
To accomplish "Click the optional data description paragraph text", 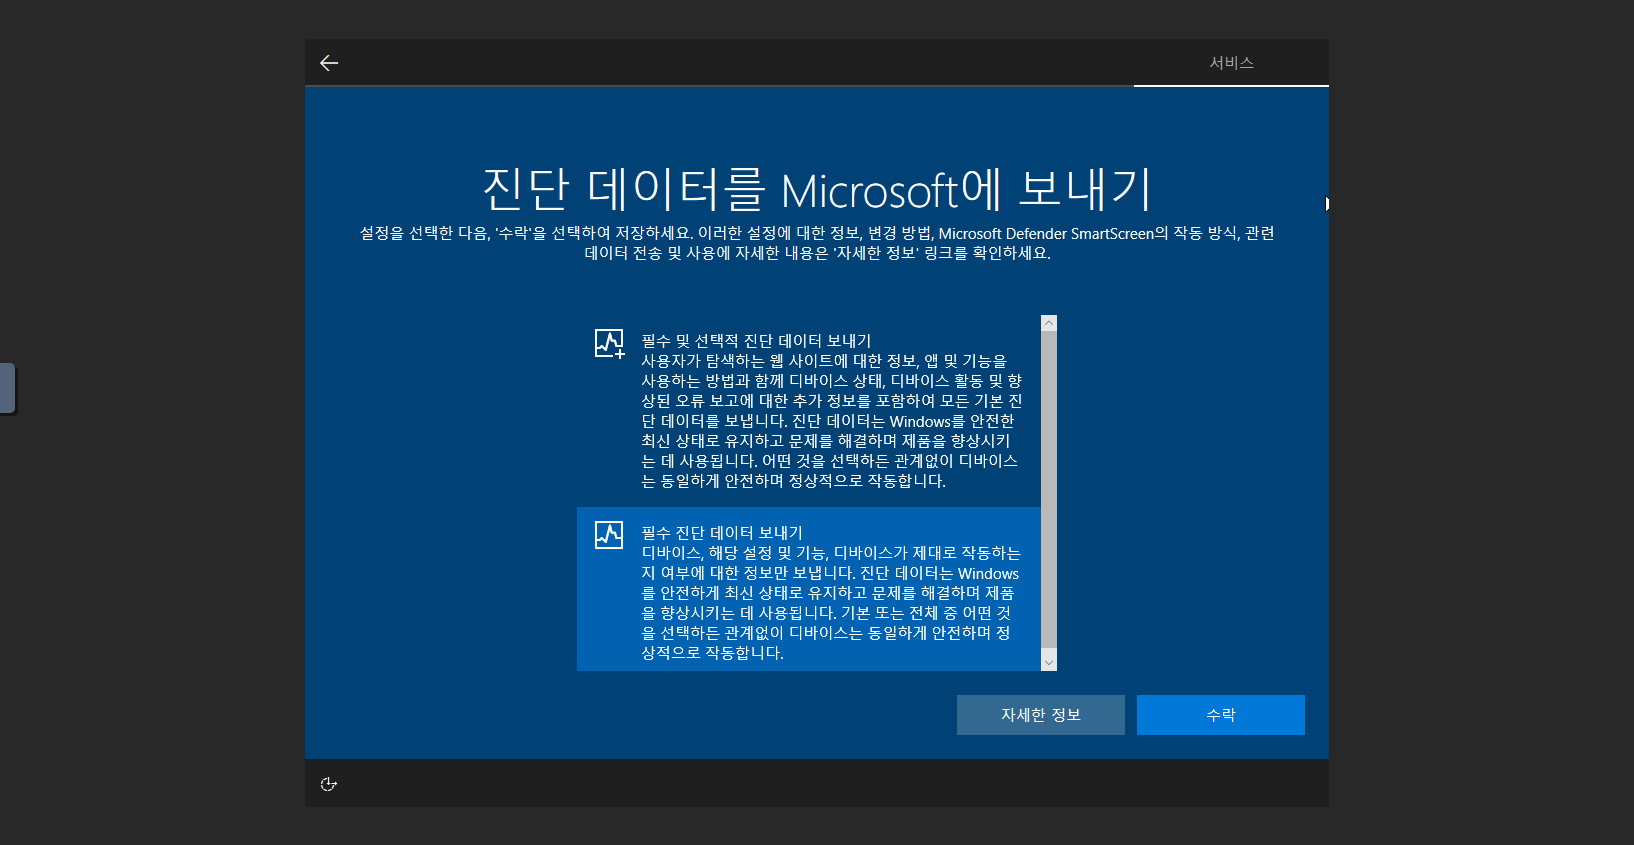I will pos(830,421).
